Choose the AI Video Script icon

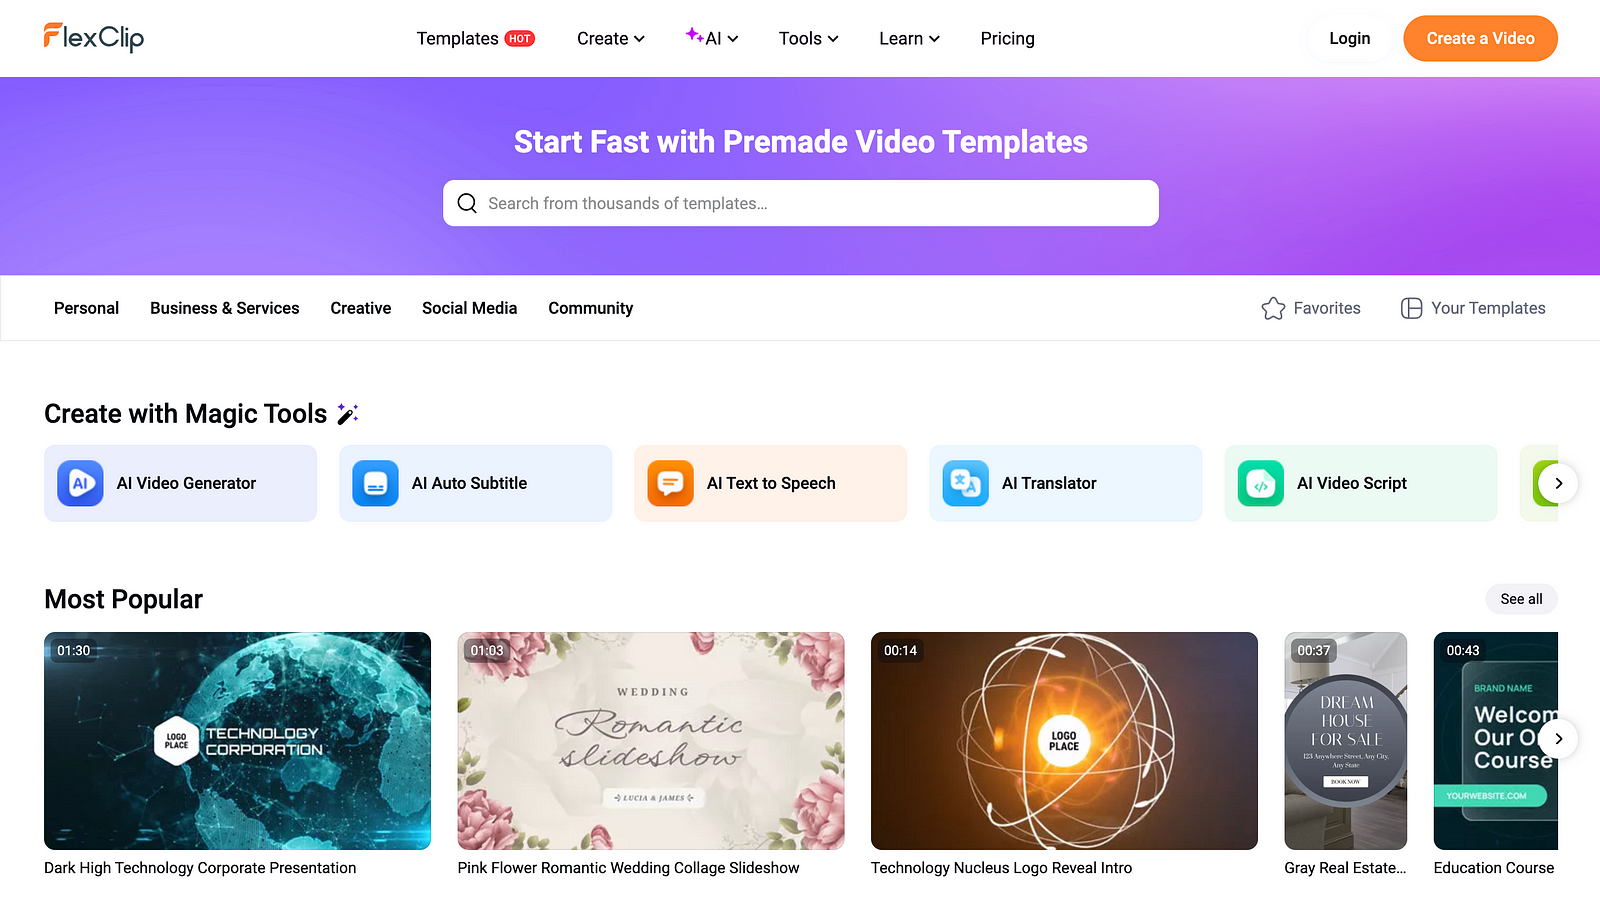1261,483
